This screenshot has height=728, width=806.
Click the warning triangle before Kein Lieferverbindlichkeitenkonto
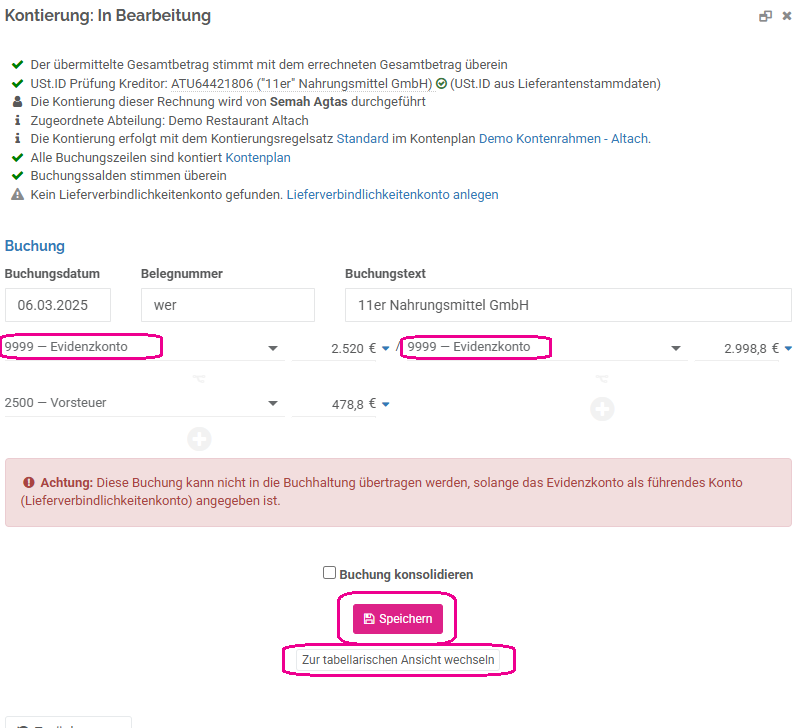[x=17, y=194]
